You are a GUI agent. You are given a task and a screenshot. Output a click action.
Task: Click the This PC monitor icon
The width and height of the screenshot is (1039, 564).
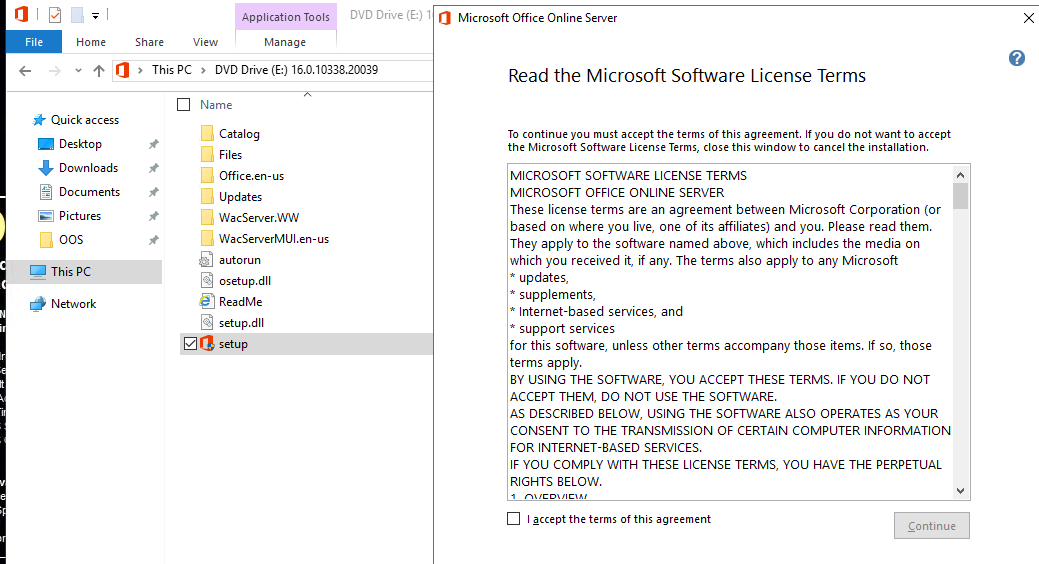click(x=38, y=272)
